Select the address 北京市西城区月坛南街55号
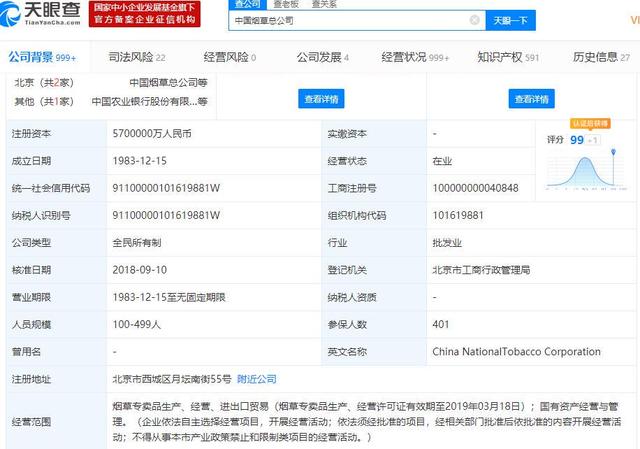This screenshot has height=449, width=640. coord(172,379)
